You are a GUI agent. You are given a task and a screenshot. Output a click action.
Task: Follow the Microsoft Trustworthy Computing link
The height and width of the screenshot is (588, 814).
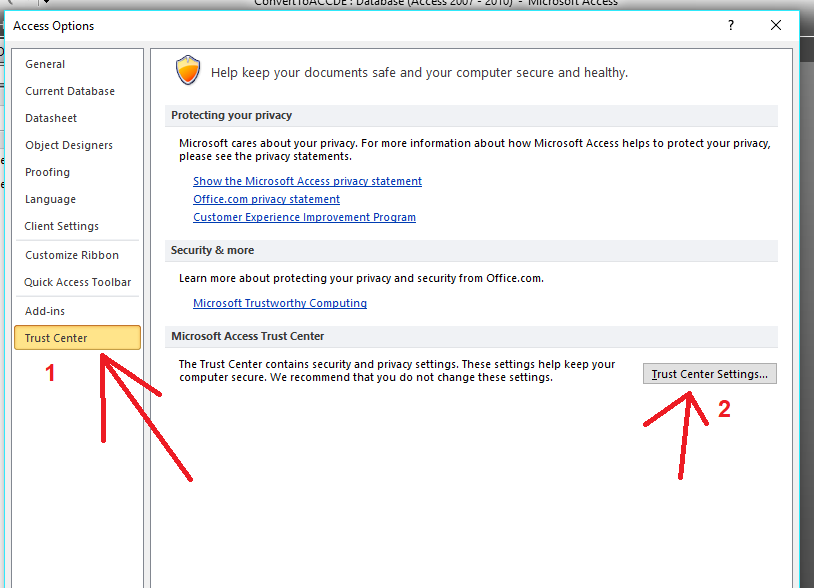click(x=280, y=303)
